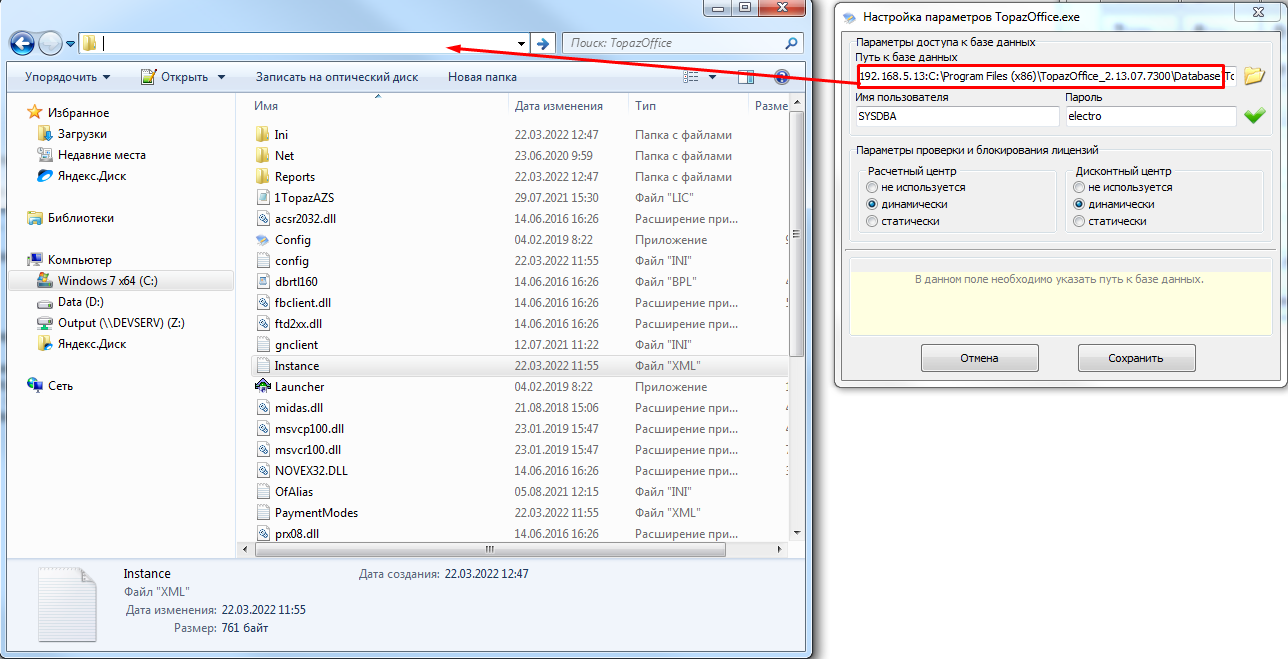Open Яндекс.Диск under Избранное
This screenshot has height=659, width=1288.
pos(92,176)
